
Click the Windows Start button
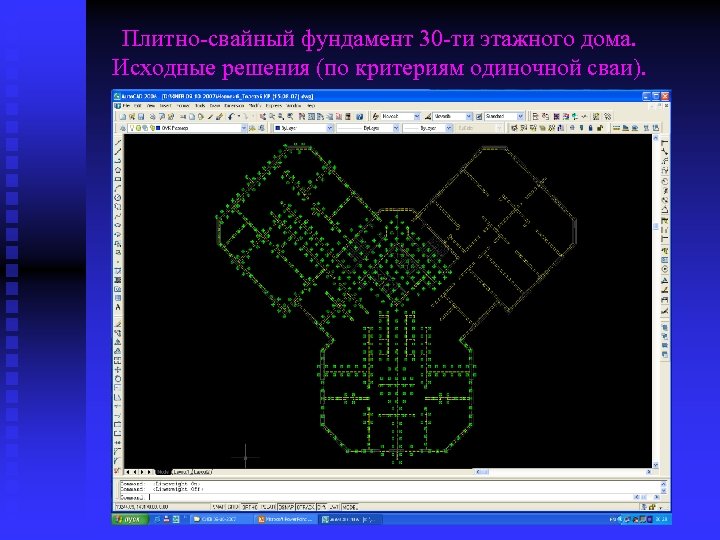[130, 519]
